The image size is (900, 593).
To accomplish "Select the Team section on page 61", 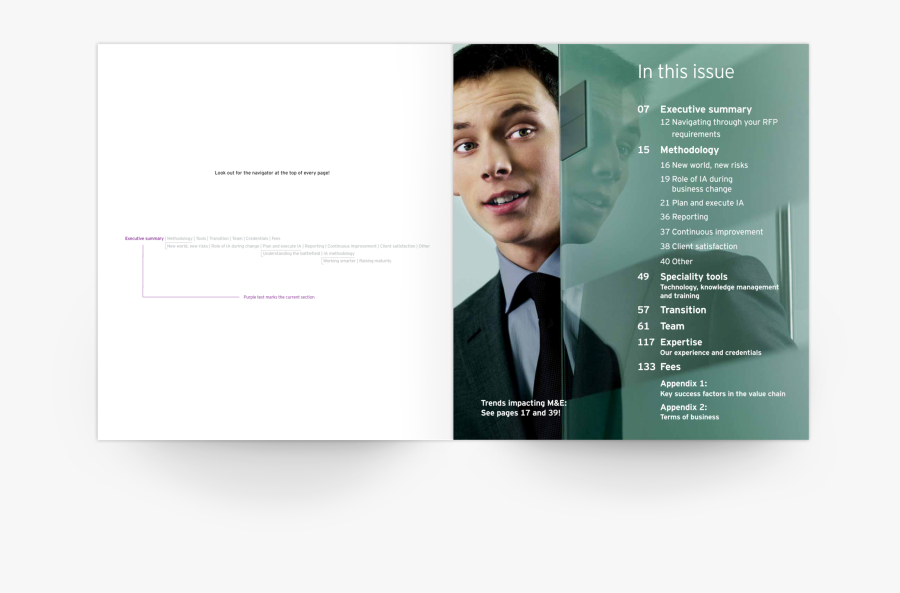I will click(x=672, y=326).
